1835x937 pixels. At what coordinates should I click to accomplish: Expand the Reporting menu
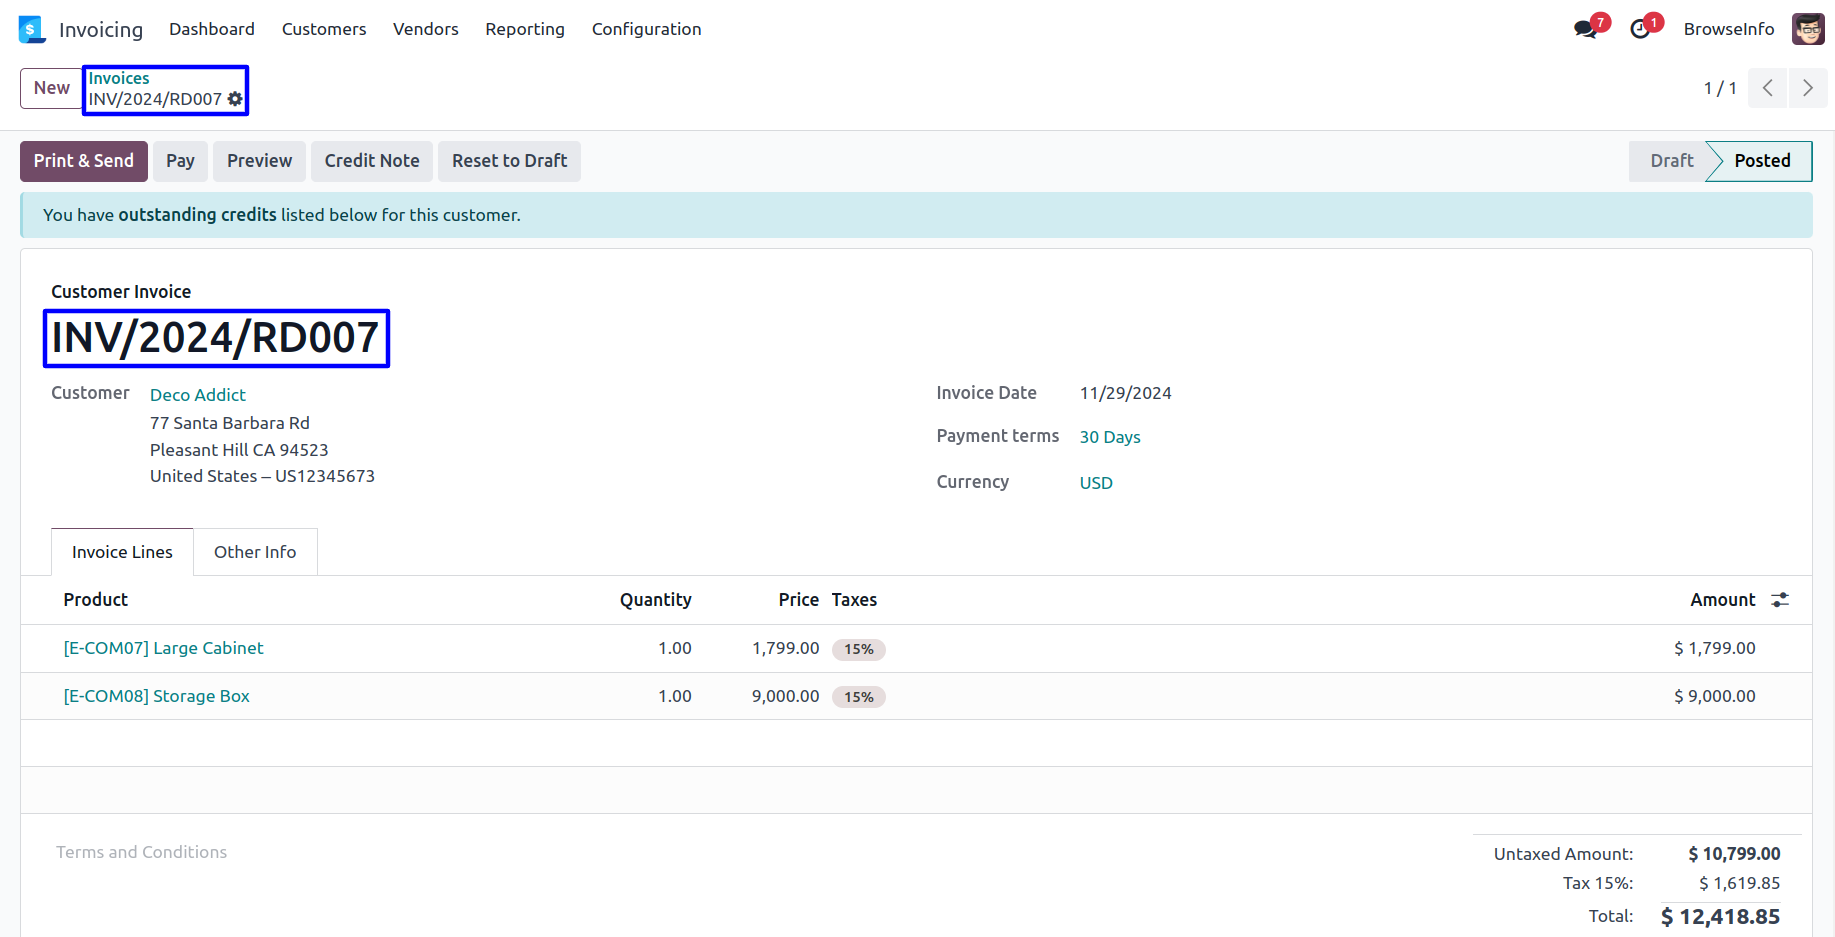coord(525,30)
